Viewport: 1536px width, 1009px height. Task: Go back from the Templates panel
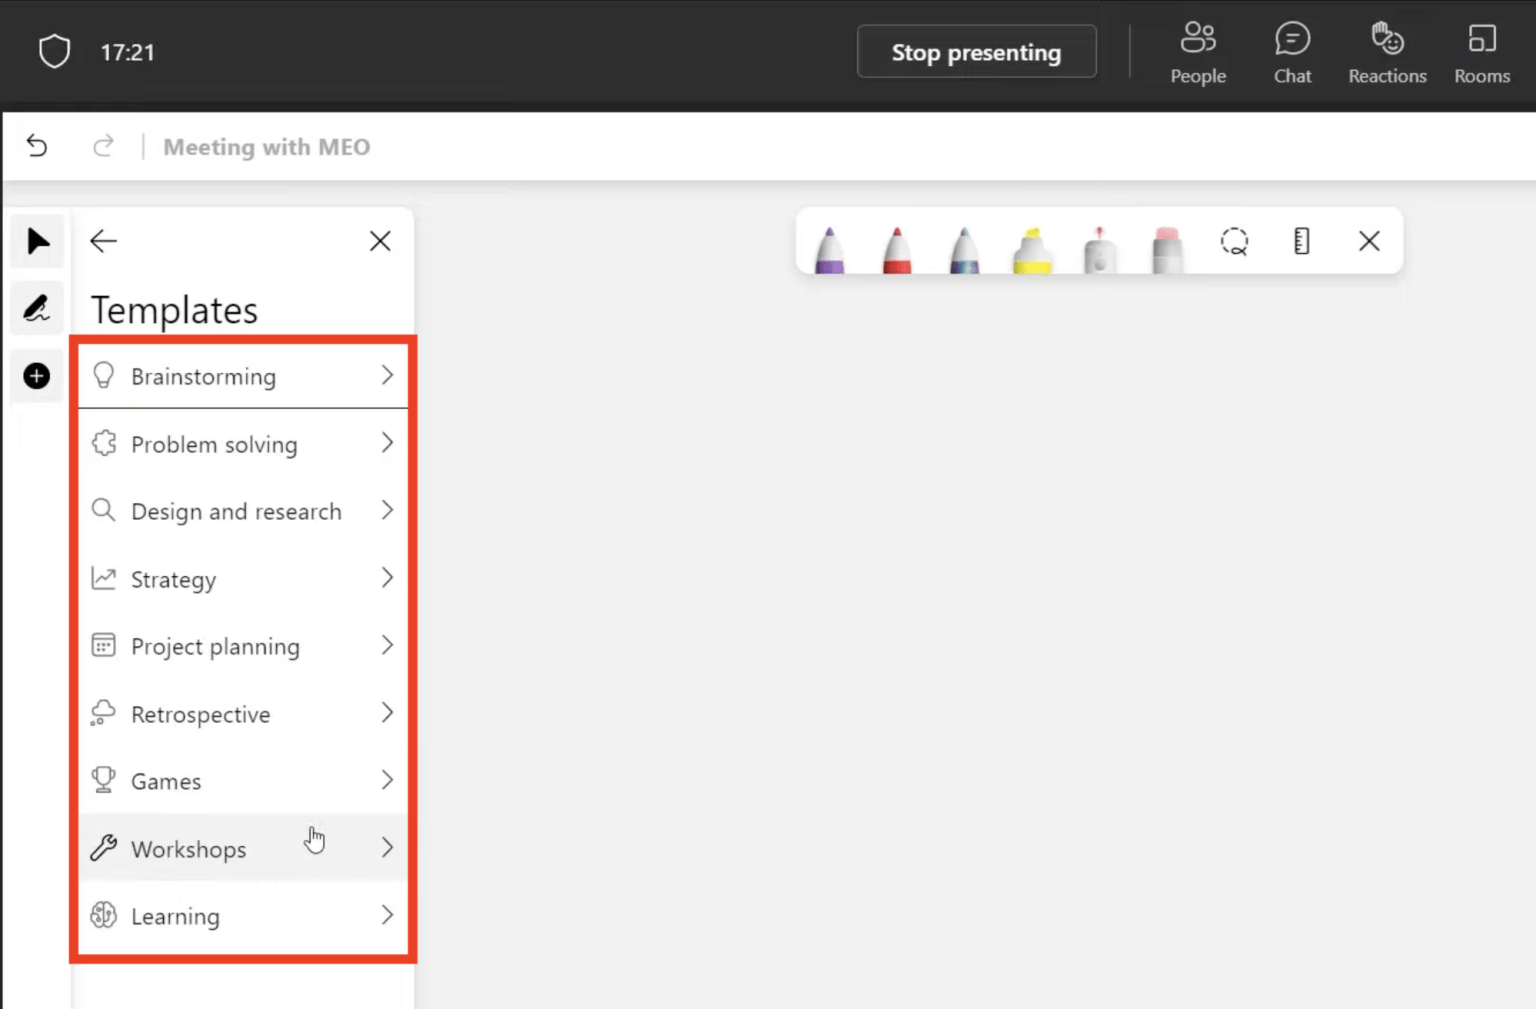point(103,241)
